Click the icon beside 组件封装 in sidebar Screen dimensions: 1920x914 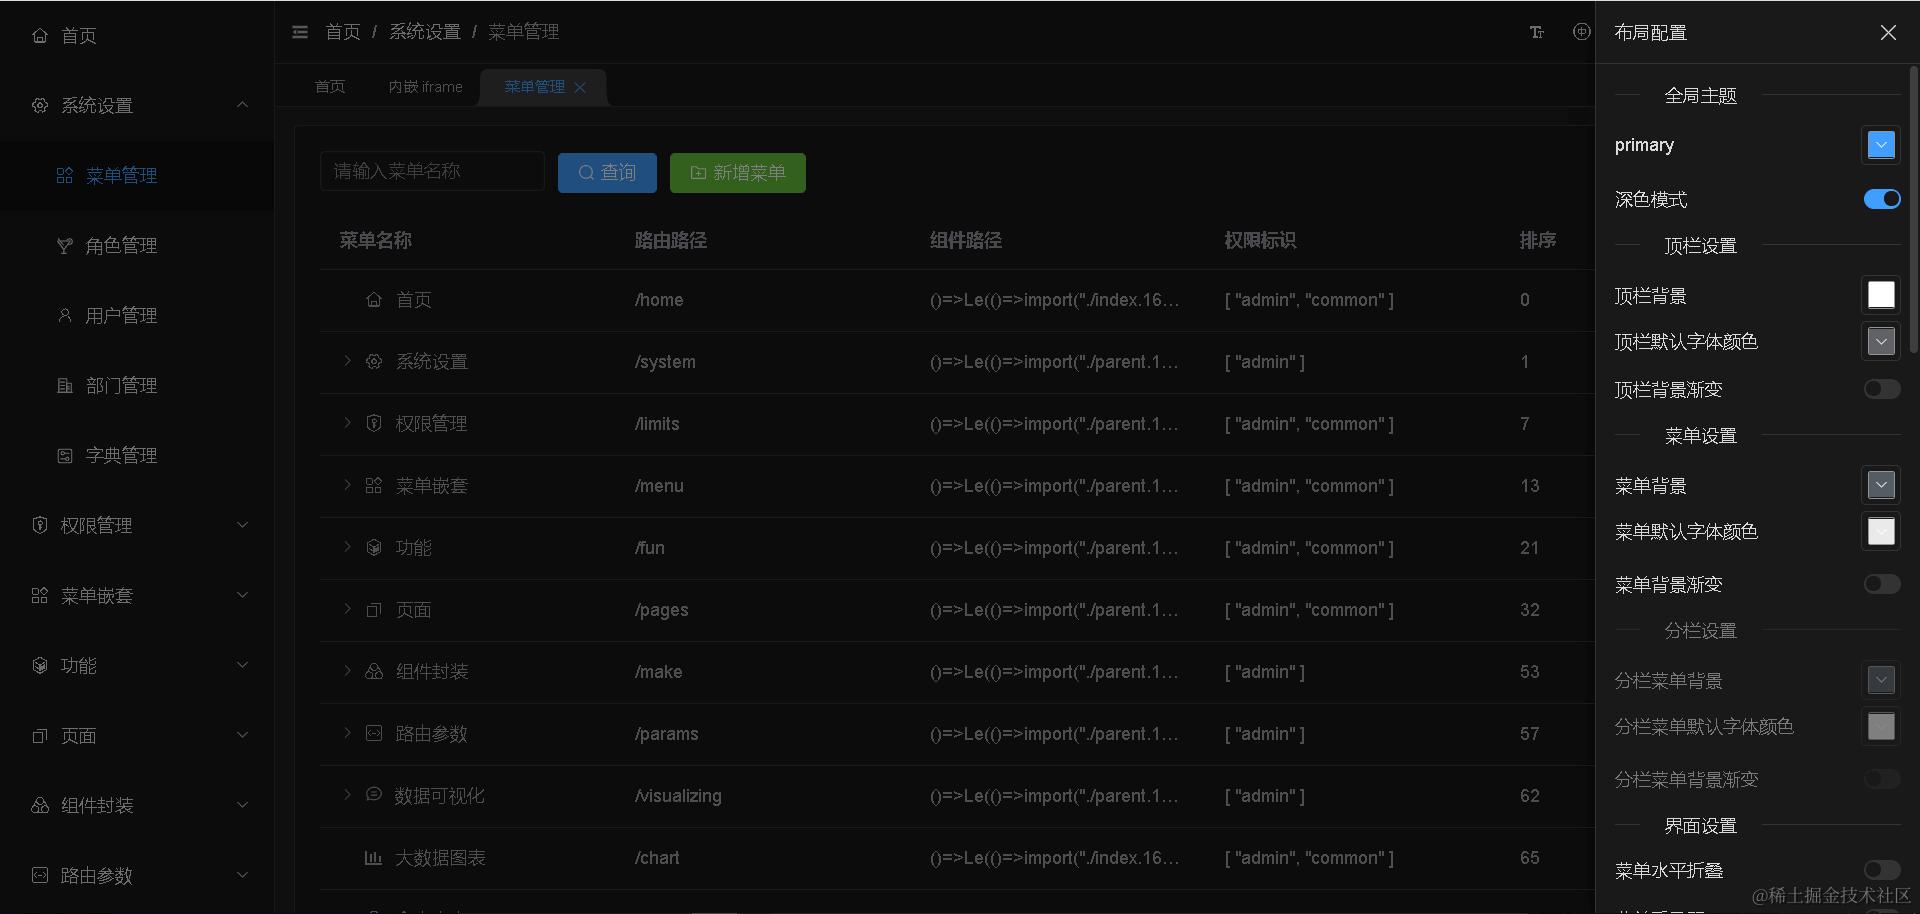click(x=40, y=806)
